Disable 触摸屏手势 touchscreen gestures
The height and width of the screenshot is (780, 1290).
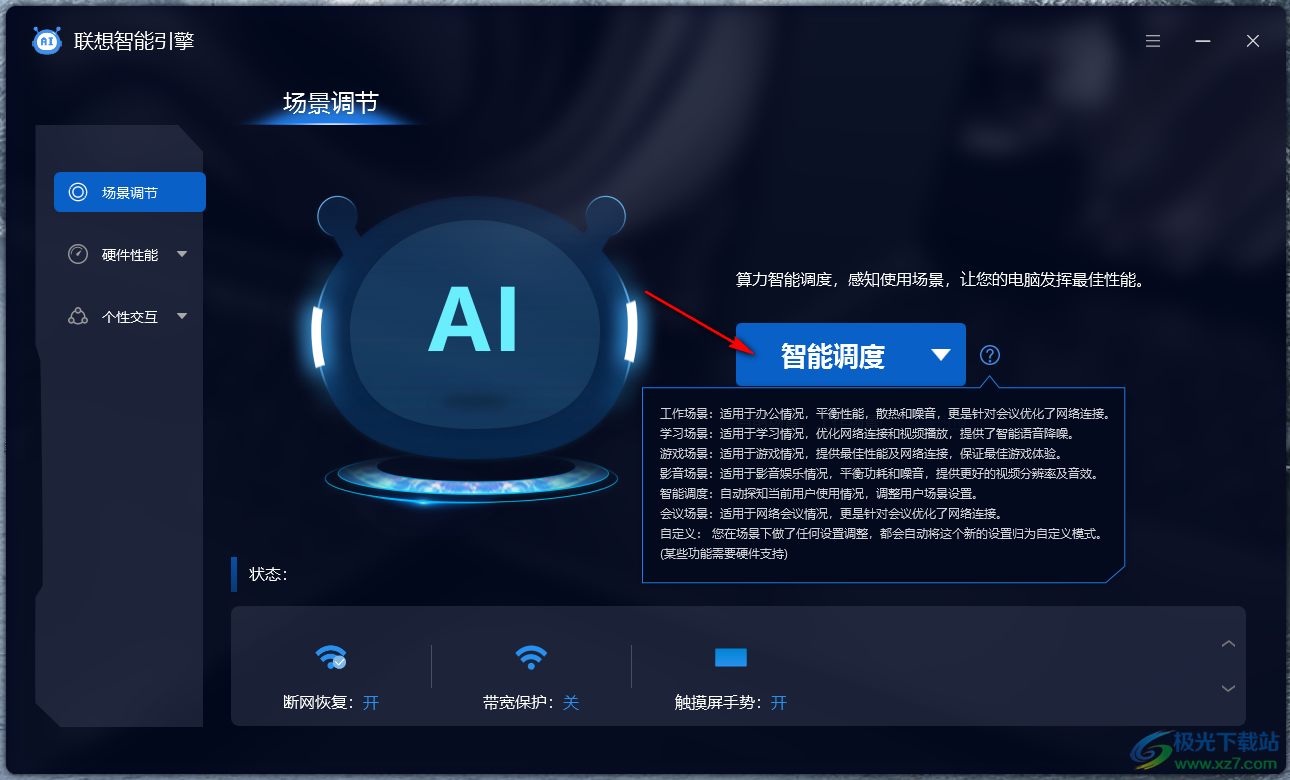click(x=779, y=703)
